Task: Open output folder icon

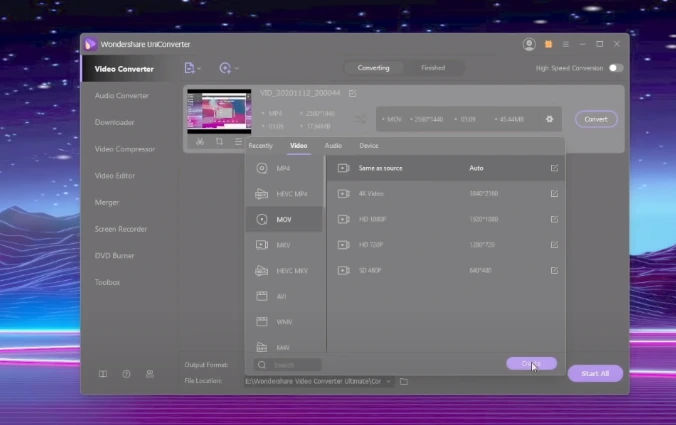Action: pyautogui.click(x=404, y=381)
